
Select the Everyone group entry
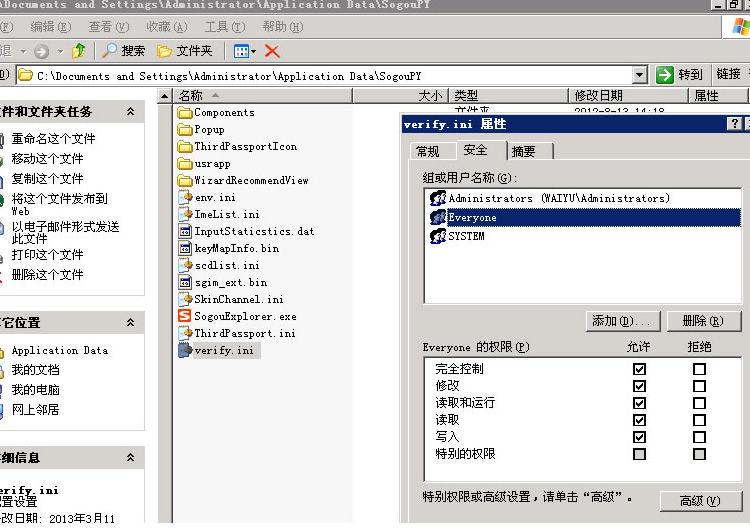click(x=583, y=217)
